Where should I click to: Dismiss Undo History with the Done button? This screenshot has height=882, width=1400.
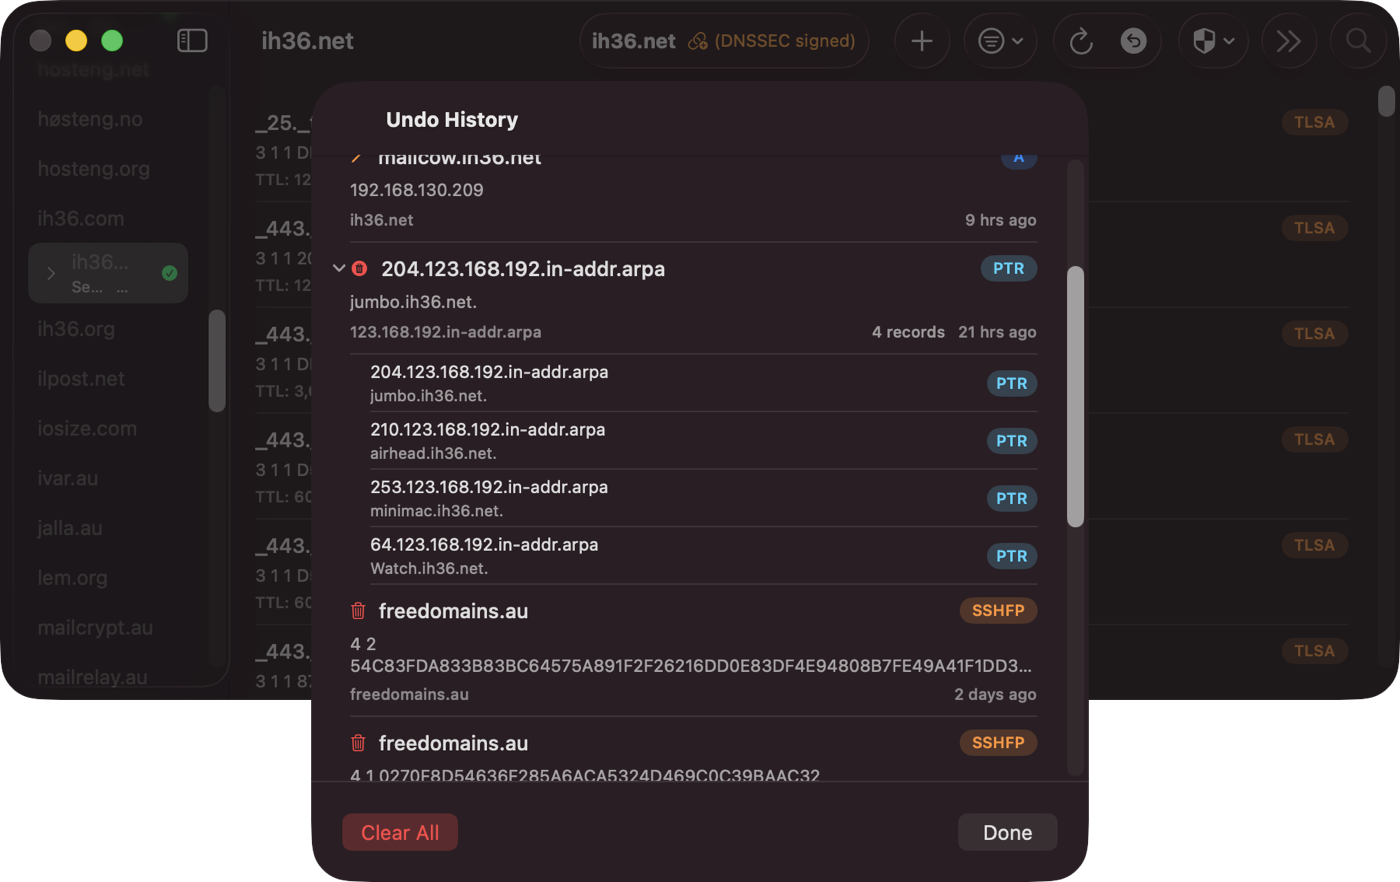click(1007, 831)
